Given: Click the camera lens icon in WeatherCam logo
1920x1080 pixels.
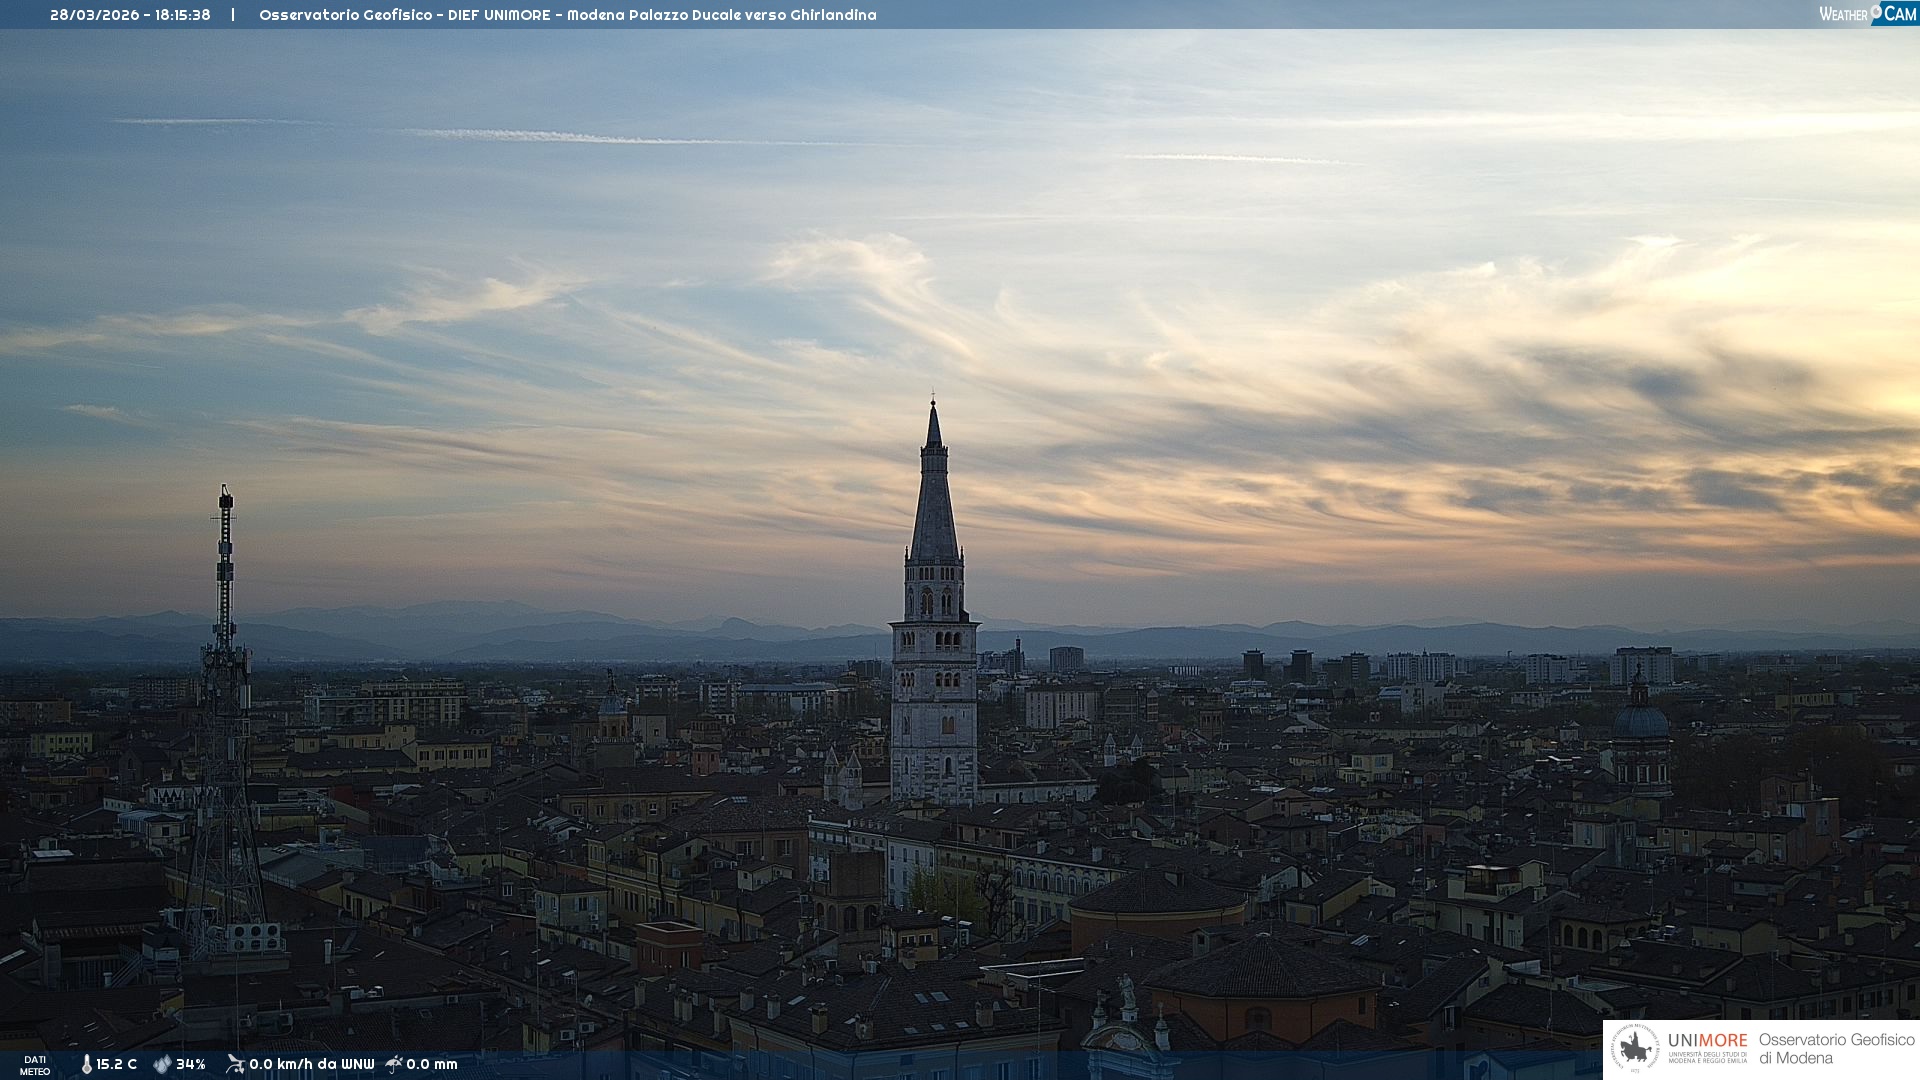Looking at the screenshot, I should [x=1876, y=11].
